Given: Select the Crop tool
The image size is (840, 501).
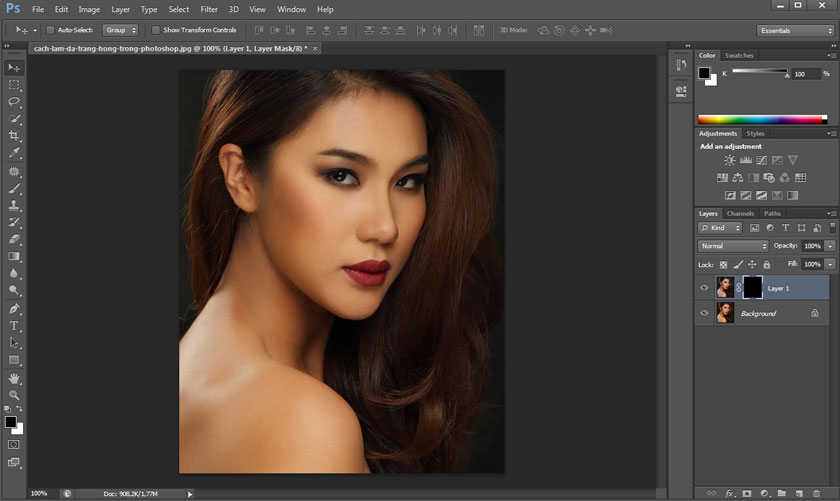Looking at the screenshot, I should (14, 136).
